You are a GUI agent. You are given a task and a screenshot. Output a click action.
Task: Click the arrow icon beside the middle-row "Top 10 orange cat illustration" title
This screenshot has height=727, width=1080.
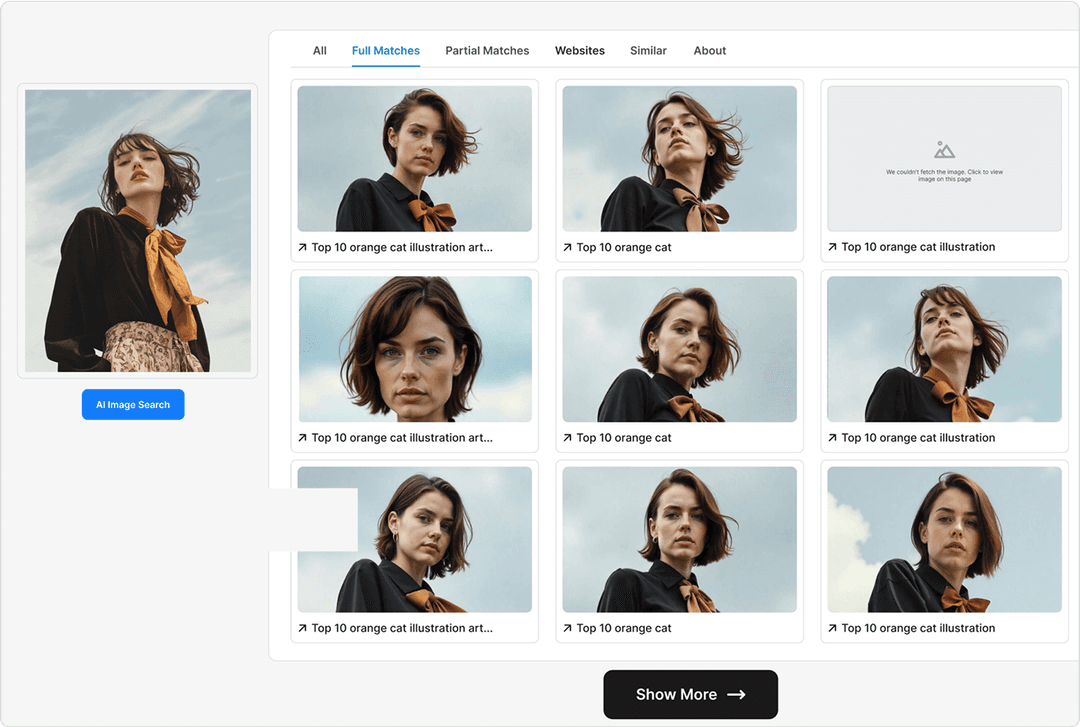pyautogui.click(x=833, y=438)
